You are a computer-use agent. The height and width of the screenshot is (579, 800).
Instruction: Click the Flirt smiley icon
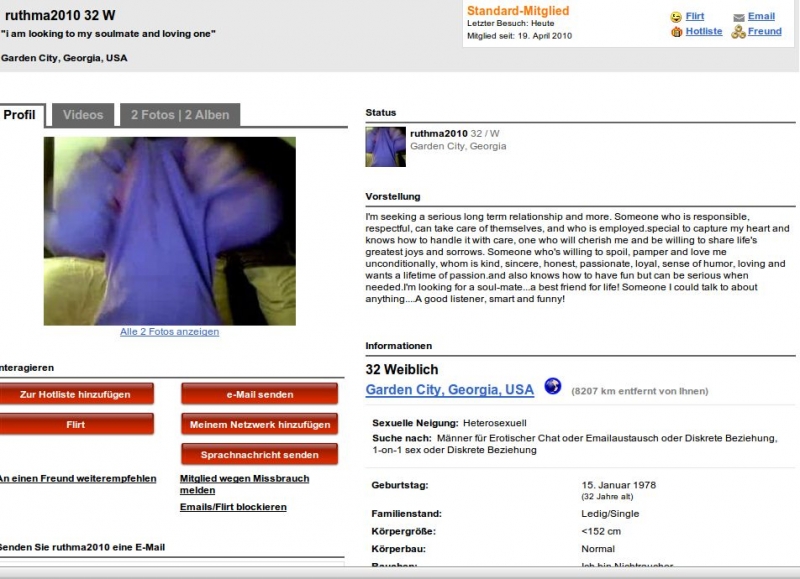coord(676,17)
